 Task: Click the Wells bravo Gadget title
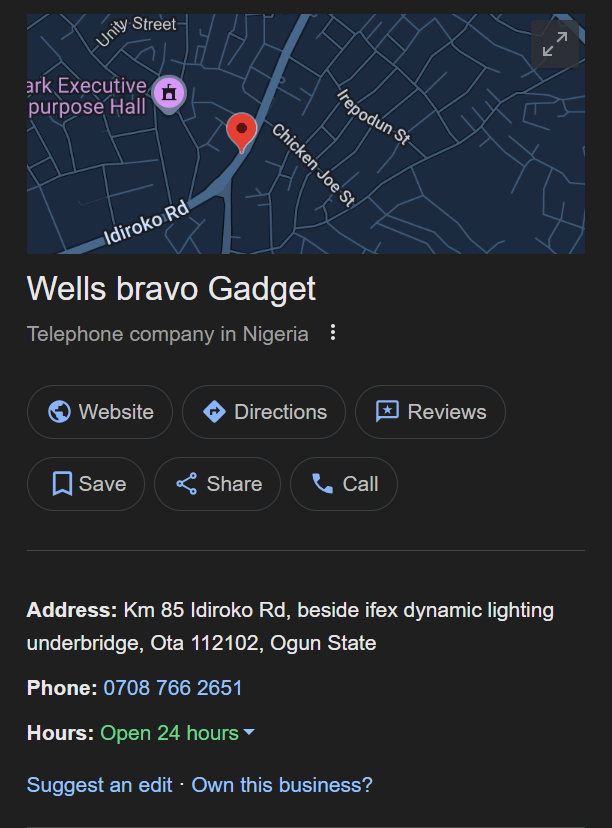171,288
